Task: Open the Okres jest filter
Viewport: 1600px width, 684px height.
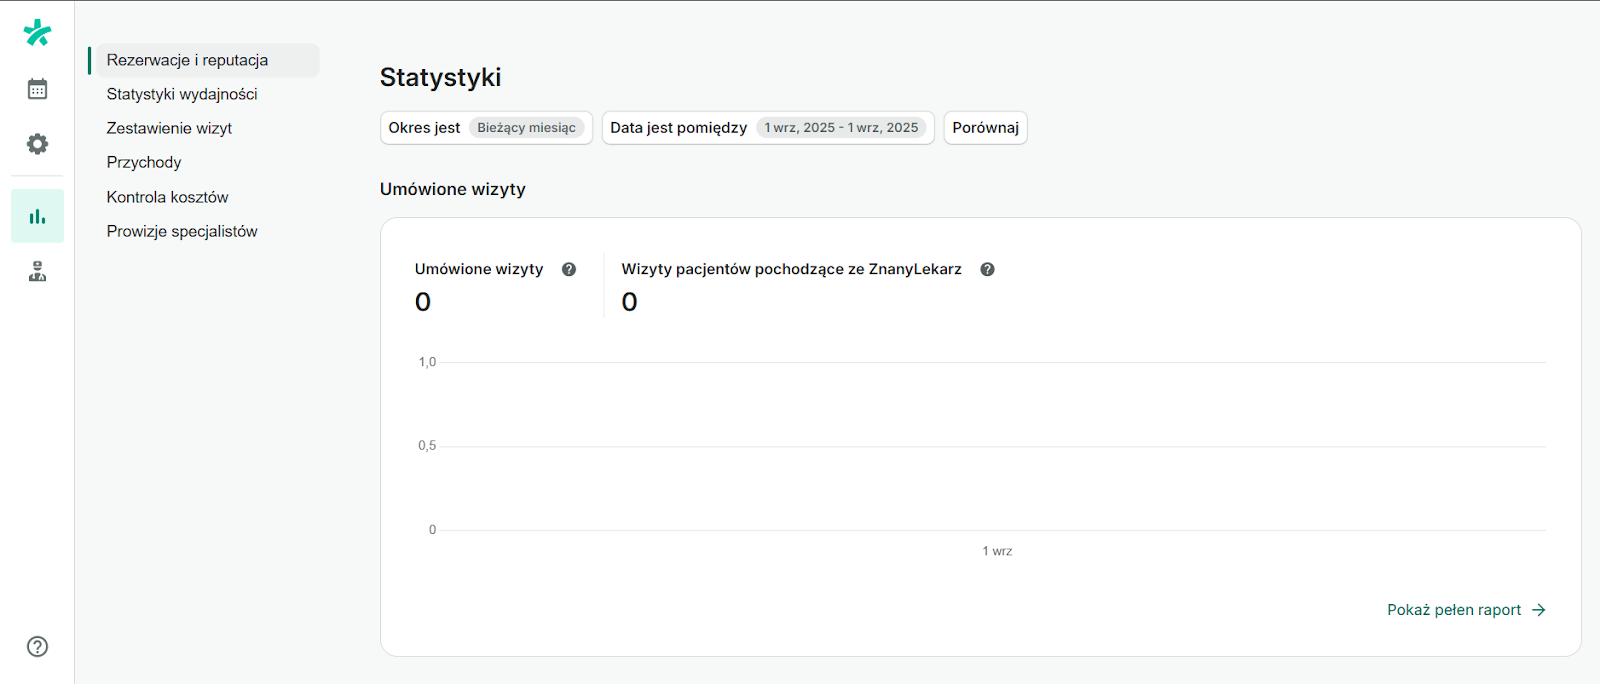Action: pyautogui.click(x=424, y=127)
